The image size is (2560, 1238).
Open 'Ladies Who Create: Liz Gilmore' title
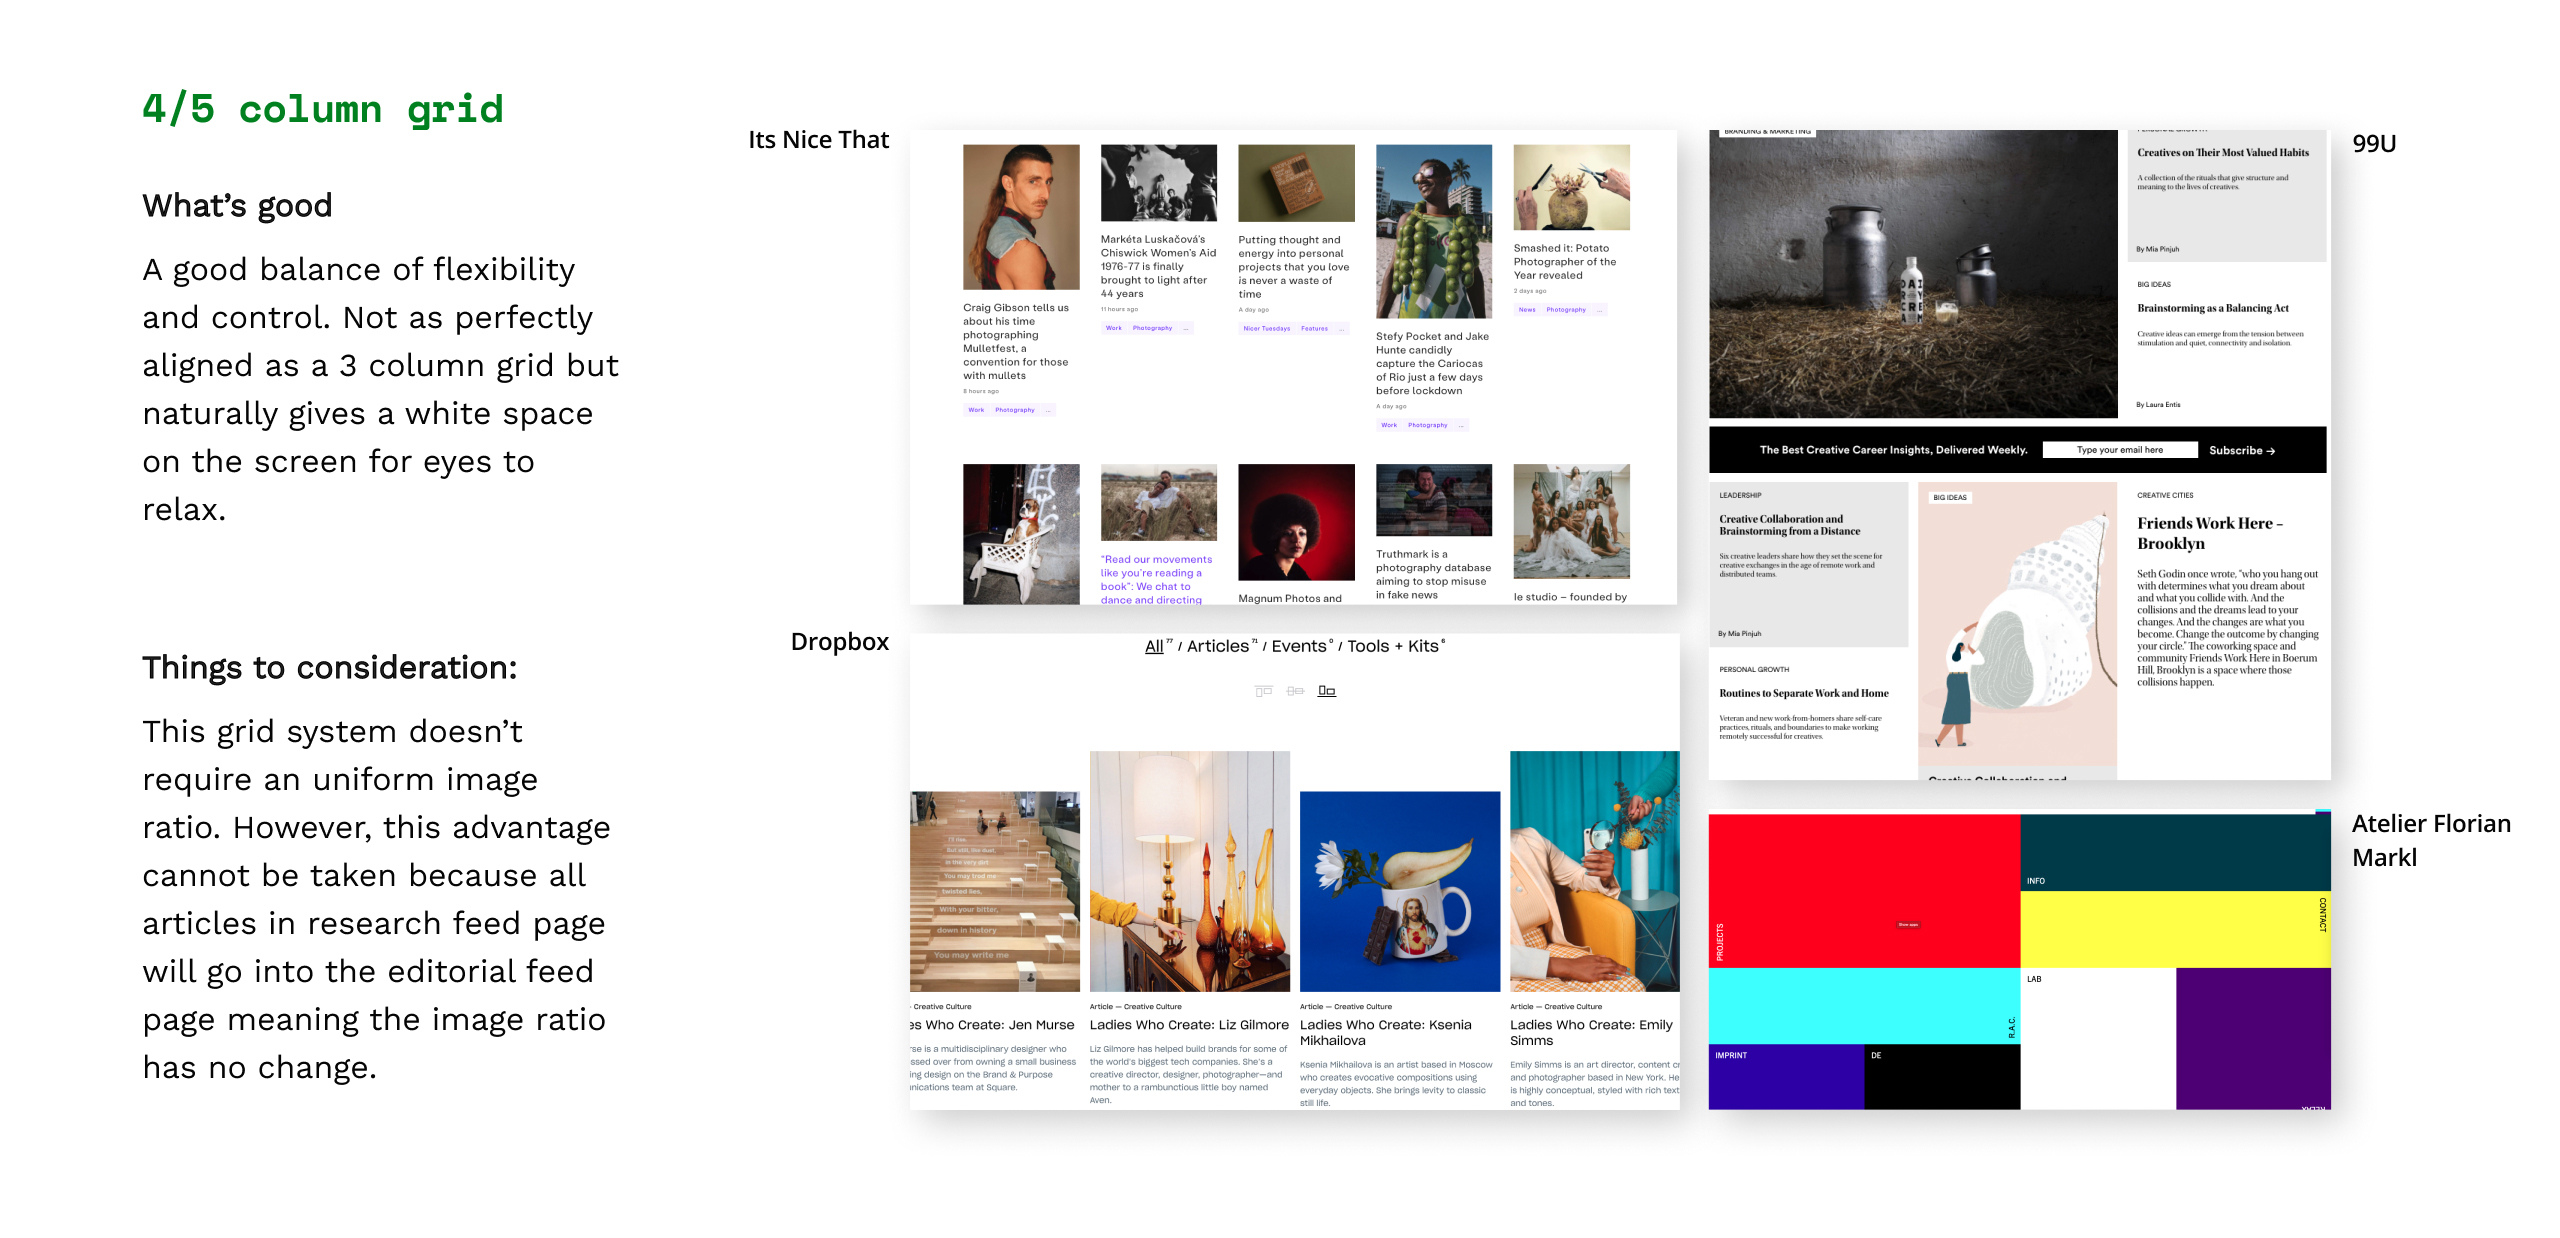[1189, 1025]
